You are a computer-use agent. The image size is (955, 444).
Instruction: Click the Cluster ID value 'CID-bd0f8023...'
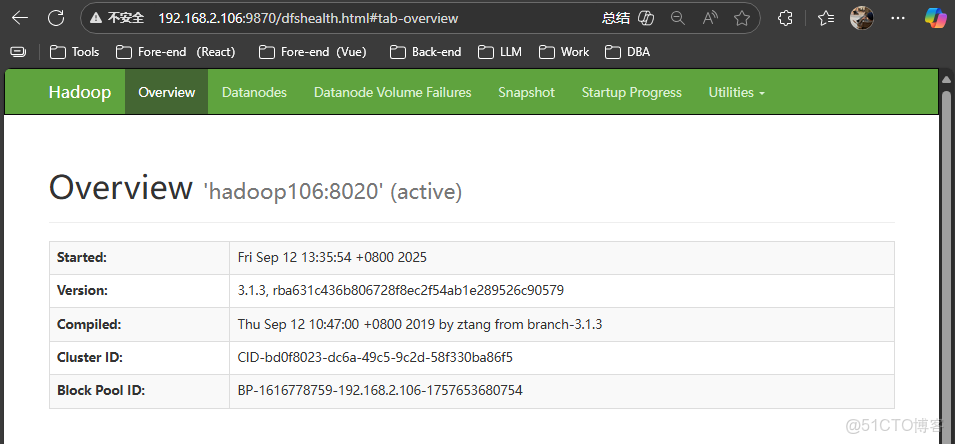pyautogui.click(x=375, y=358)
